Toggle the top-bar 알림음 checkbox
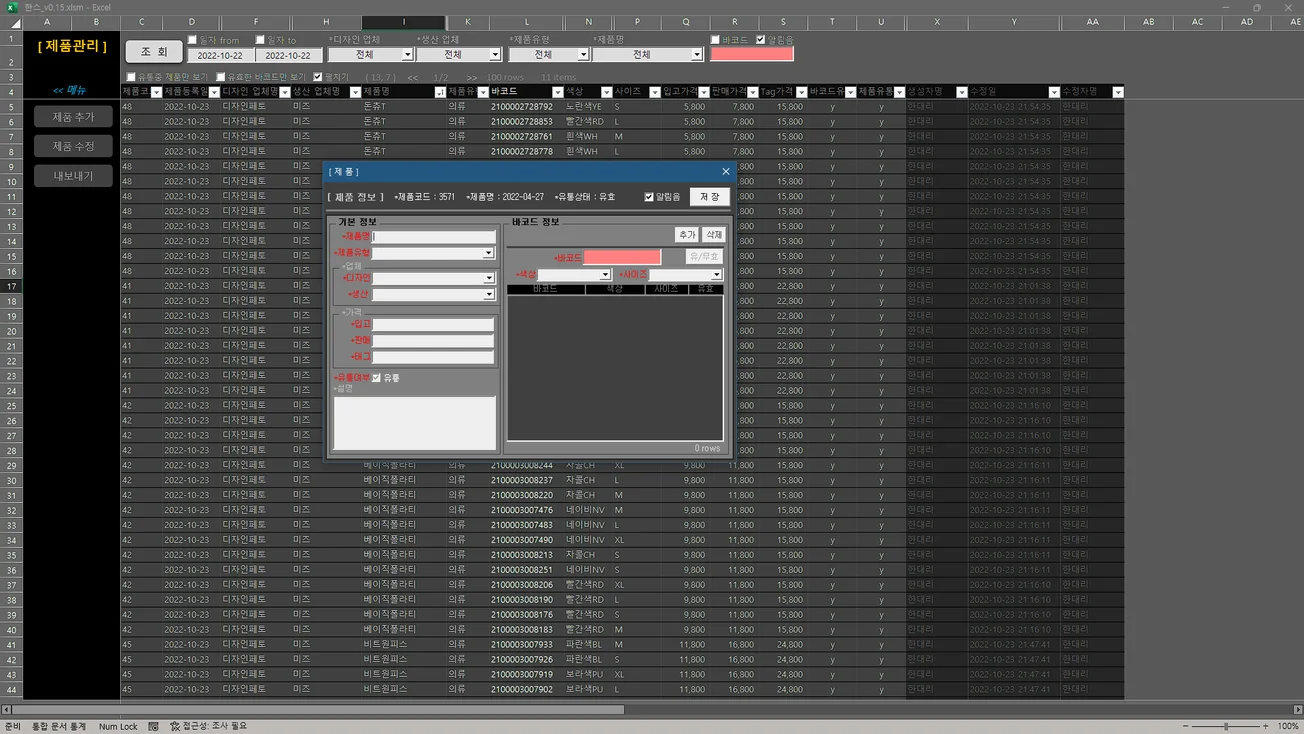 pyautogui.click(x=761, y=40)
